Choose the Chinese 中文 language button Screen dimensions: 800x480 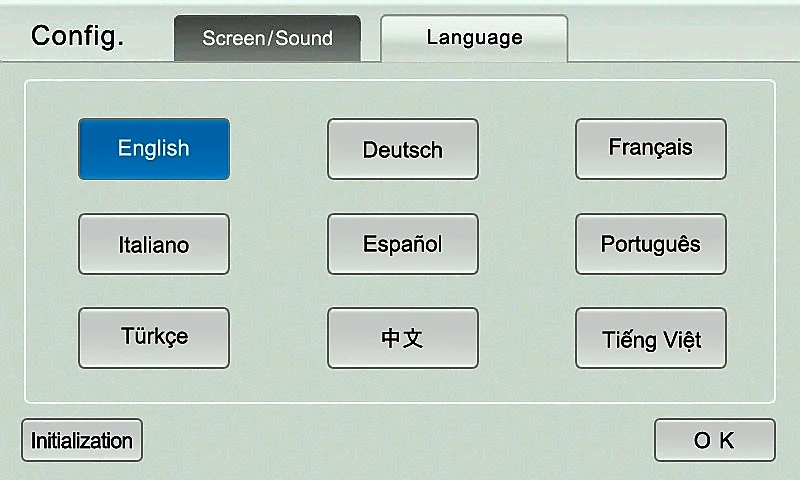tap(403, 338)
